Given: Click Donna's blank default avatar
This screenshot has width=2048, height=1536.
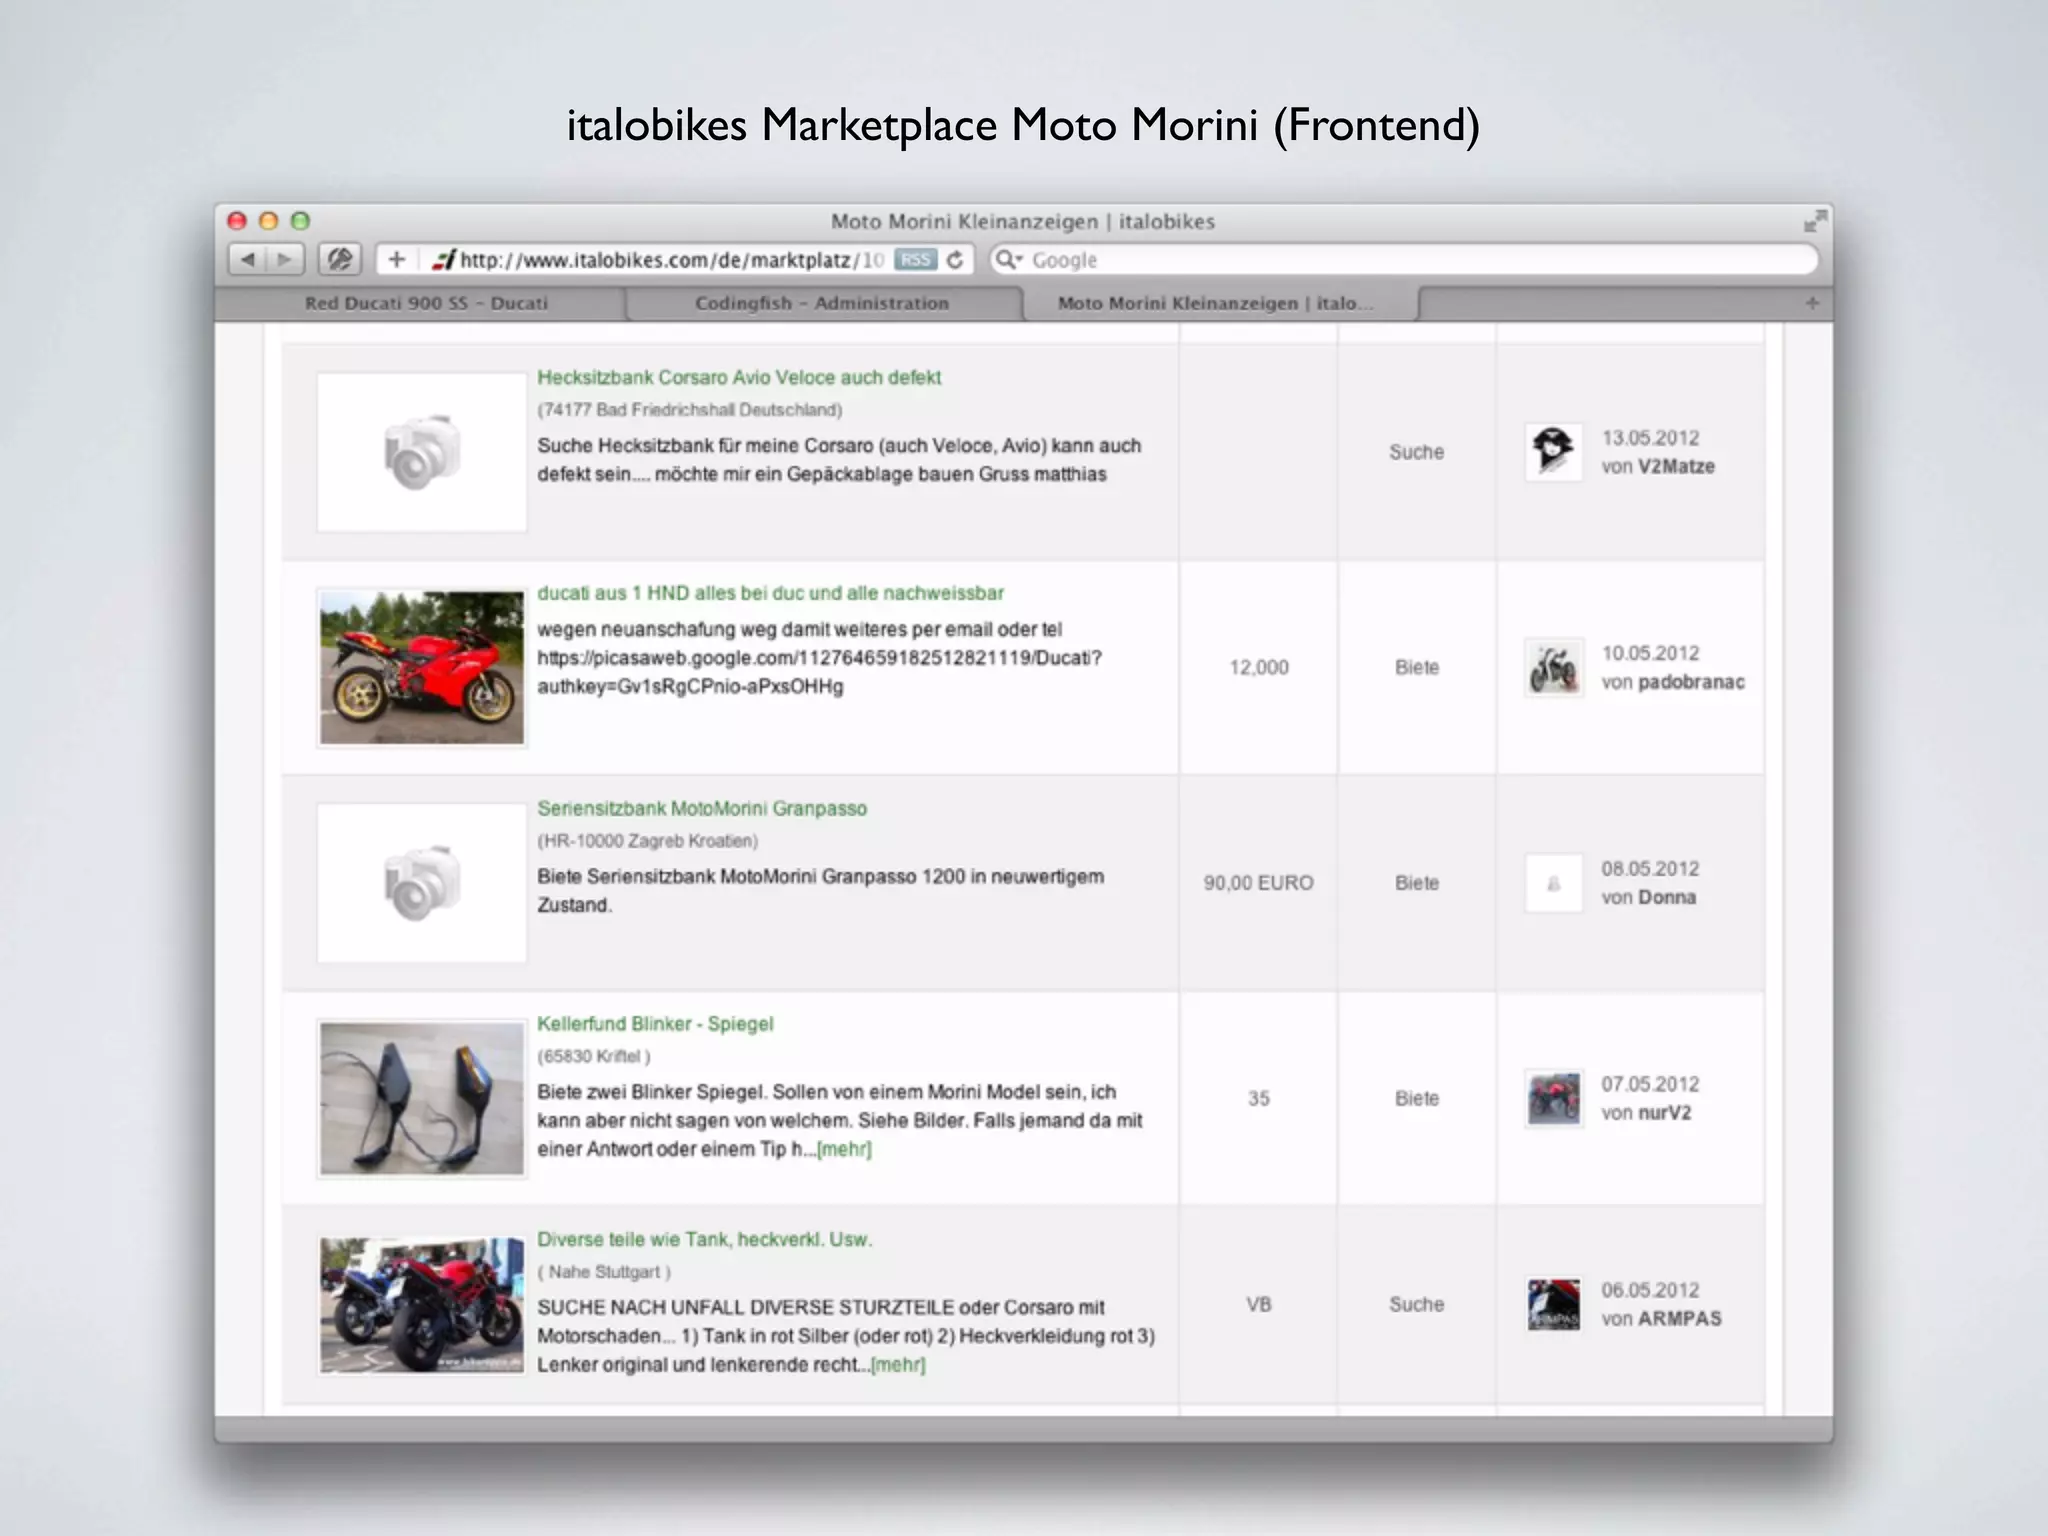Looking at the screenshot, I should coord(1553,883).
